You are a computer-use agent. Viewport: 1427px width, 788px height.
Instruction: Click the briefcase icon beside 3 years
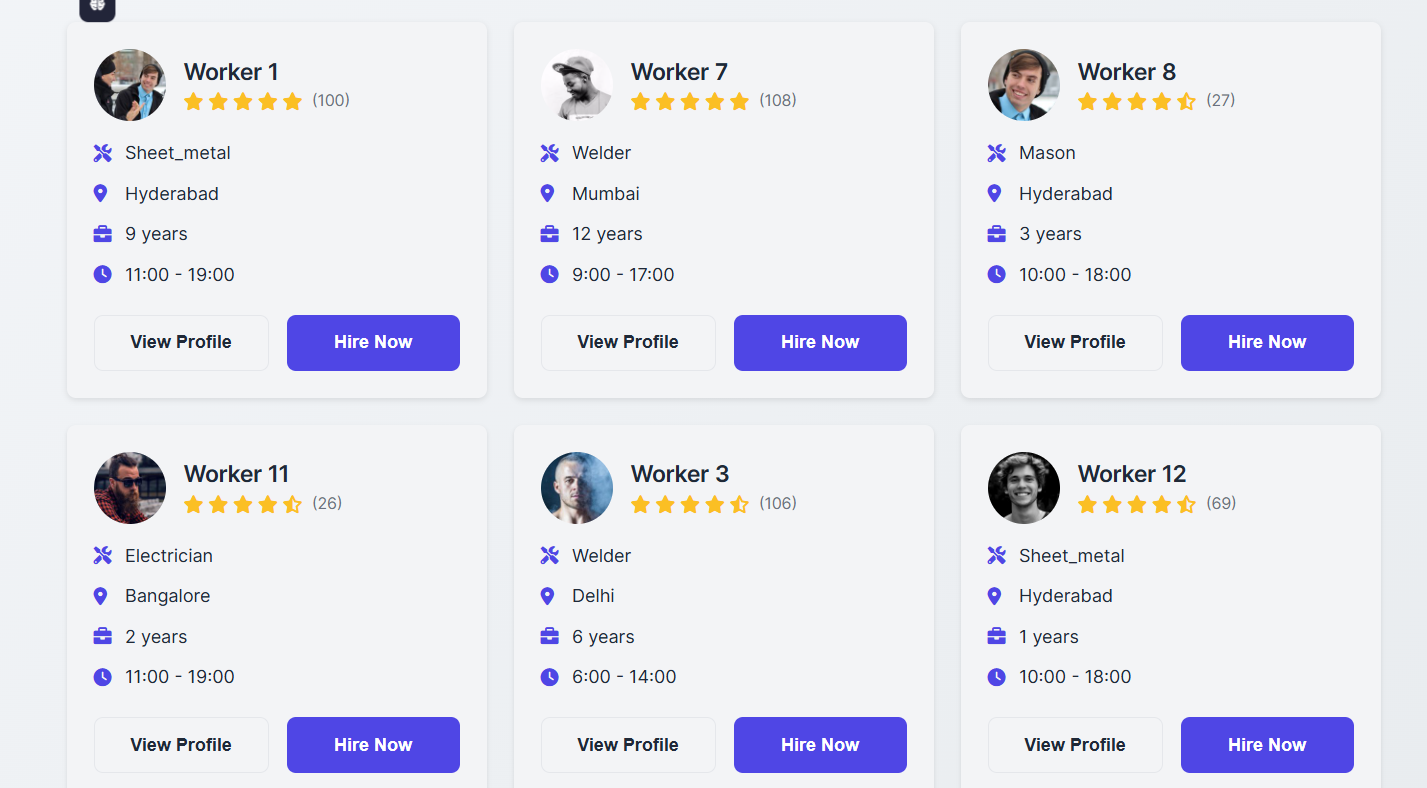(996, 234)
